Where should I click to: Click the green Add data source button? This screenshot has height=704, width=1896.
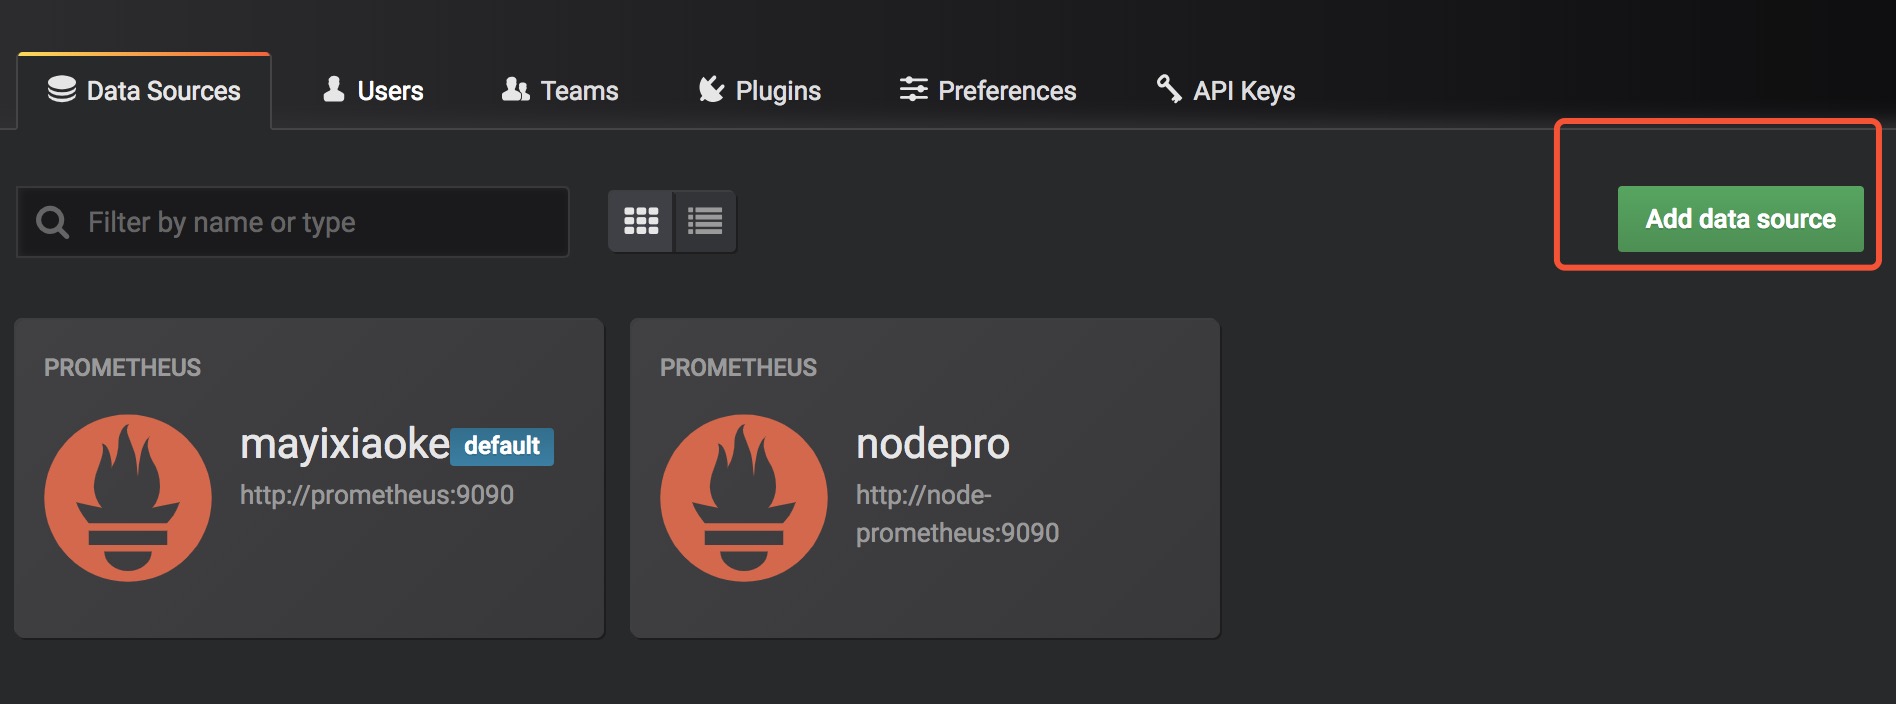click(x=1740, y=219)
